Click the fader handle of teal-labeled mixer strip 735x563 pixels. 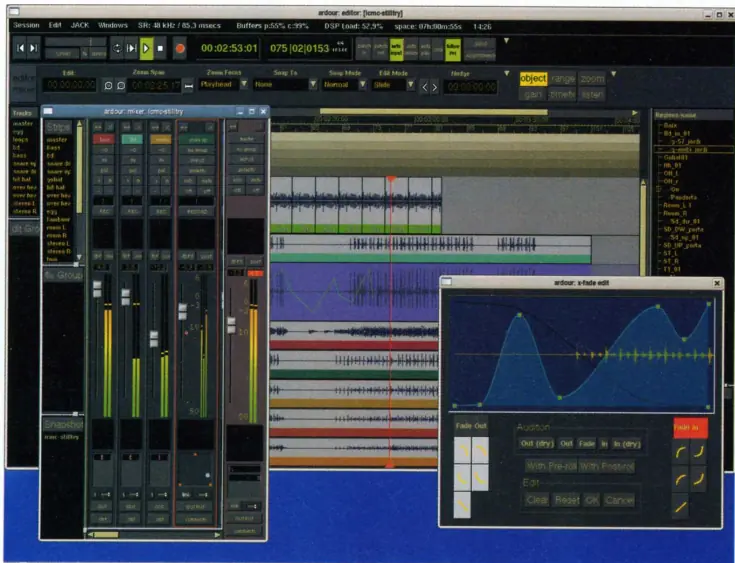tap(126, 297)
